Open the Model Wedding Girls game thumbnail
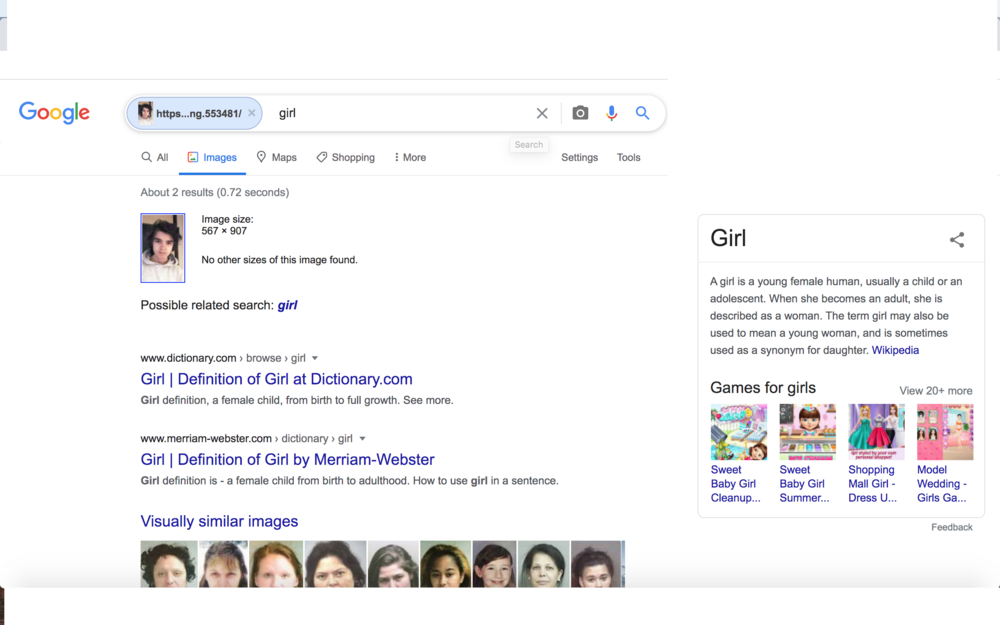Viewport: 1000px width, 625px height. (945, 432)
